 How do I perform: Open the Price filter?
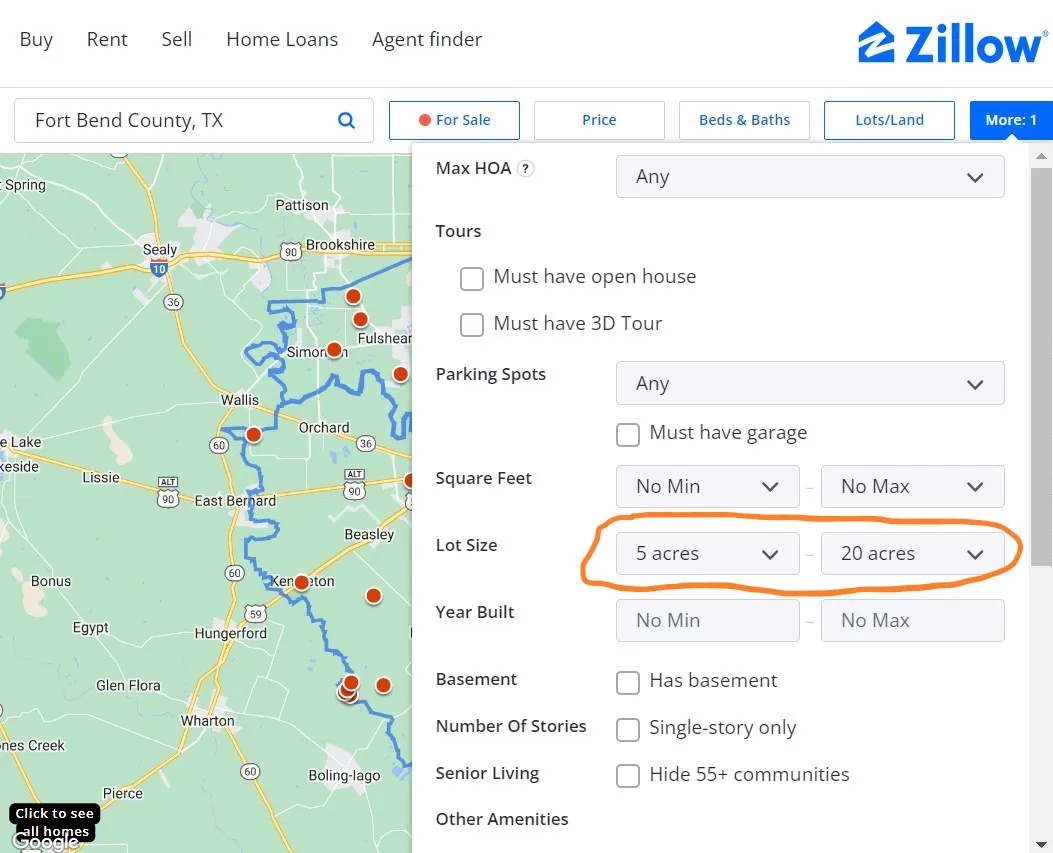tap(599, 120)
